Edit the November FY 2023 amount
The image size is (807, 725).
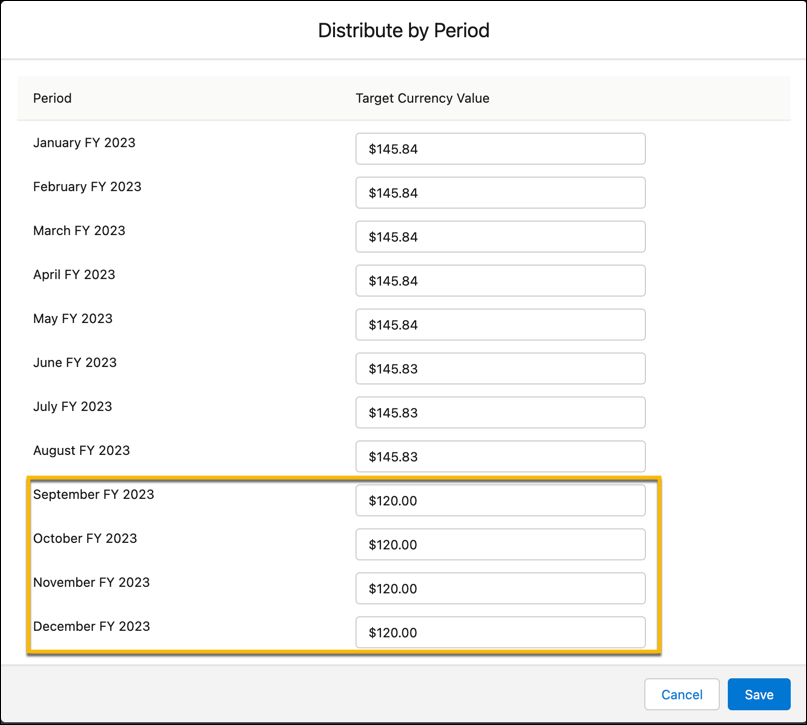pos(500,588)
